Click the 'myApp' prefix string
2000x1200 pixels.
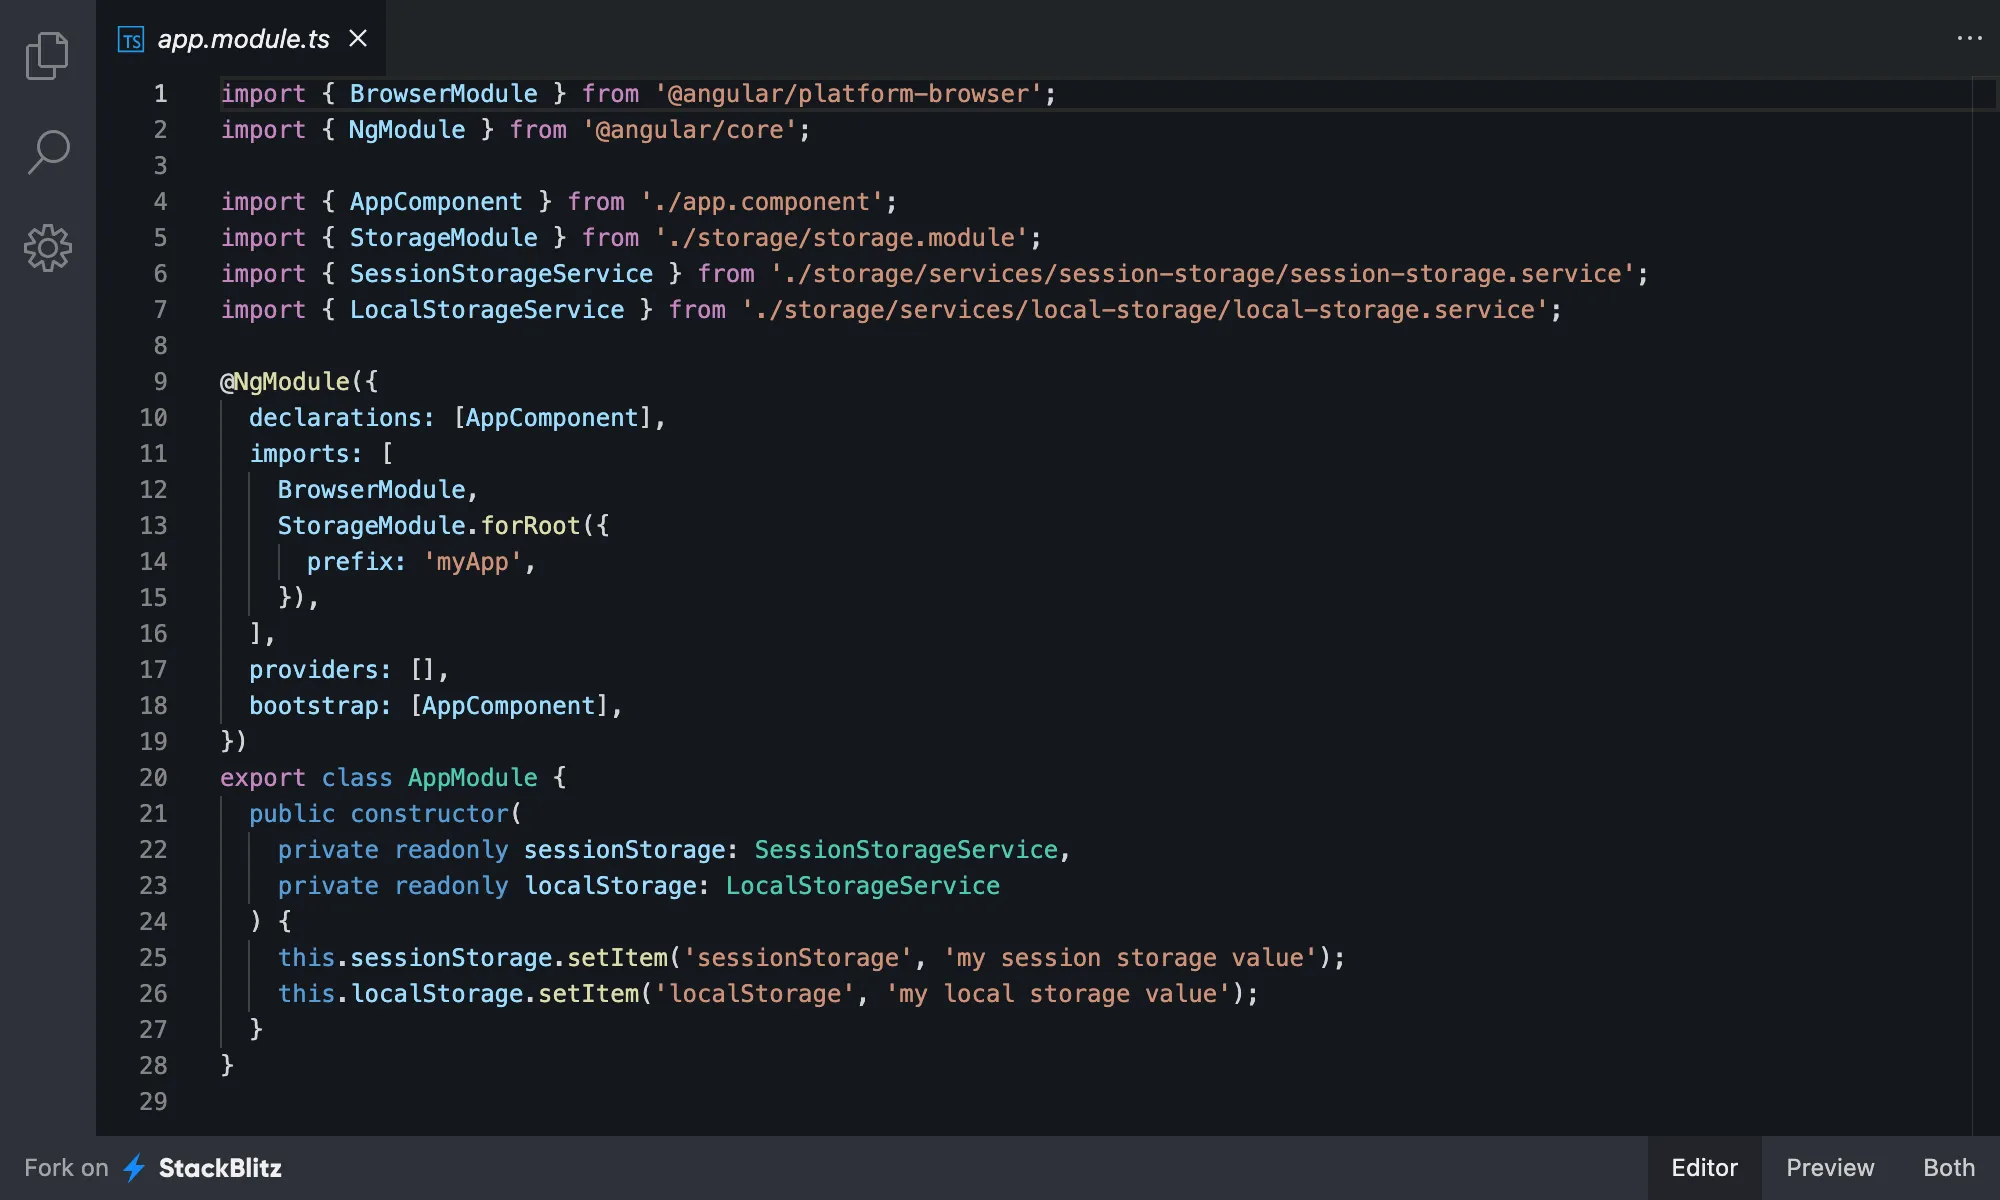point(473,562)
